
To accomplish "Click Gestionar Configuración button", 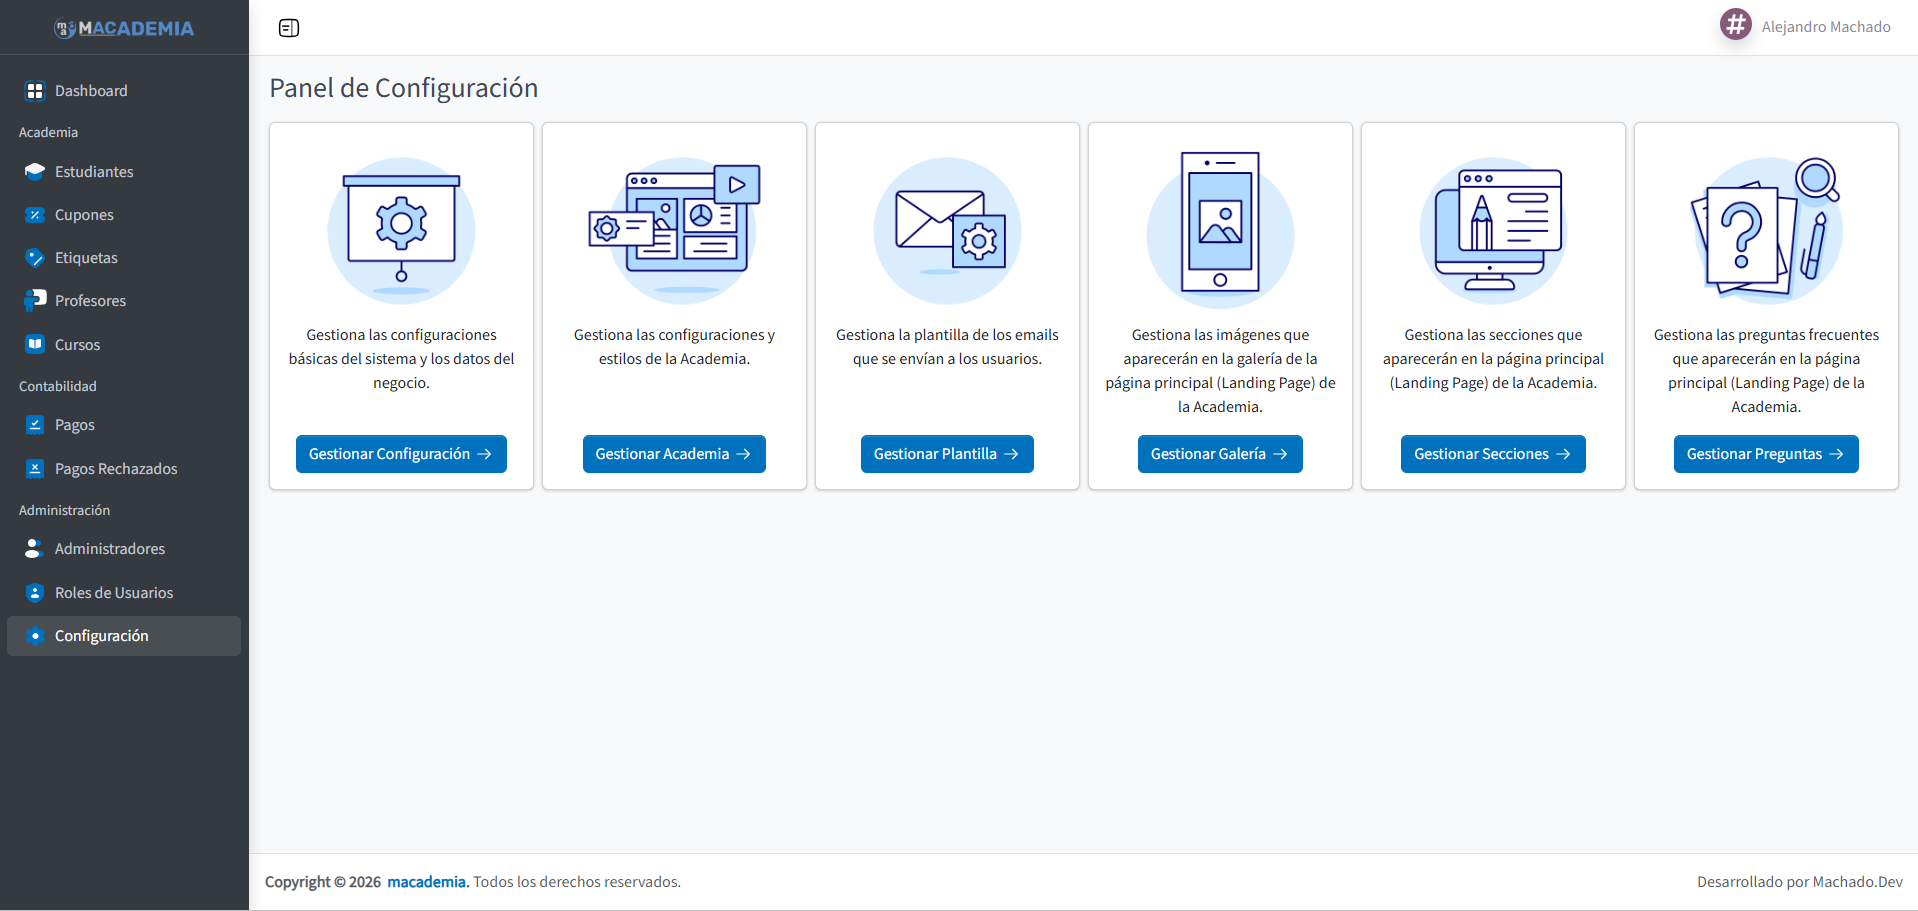I will coord(400,453).
